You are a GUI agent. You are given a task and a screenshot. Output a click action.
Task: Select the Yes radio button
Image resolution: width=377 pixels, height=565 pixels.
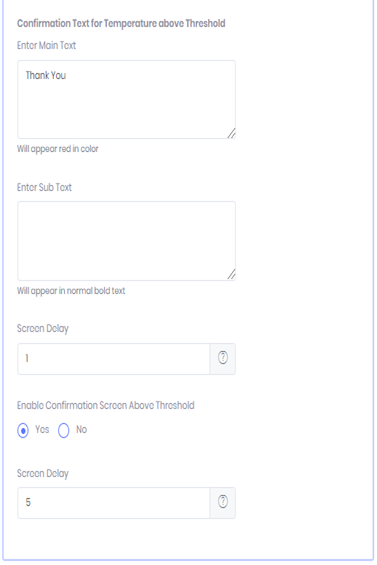[23, 430]
